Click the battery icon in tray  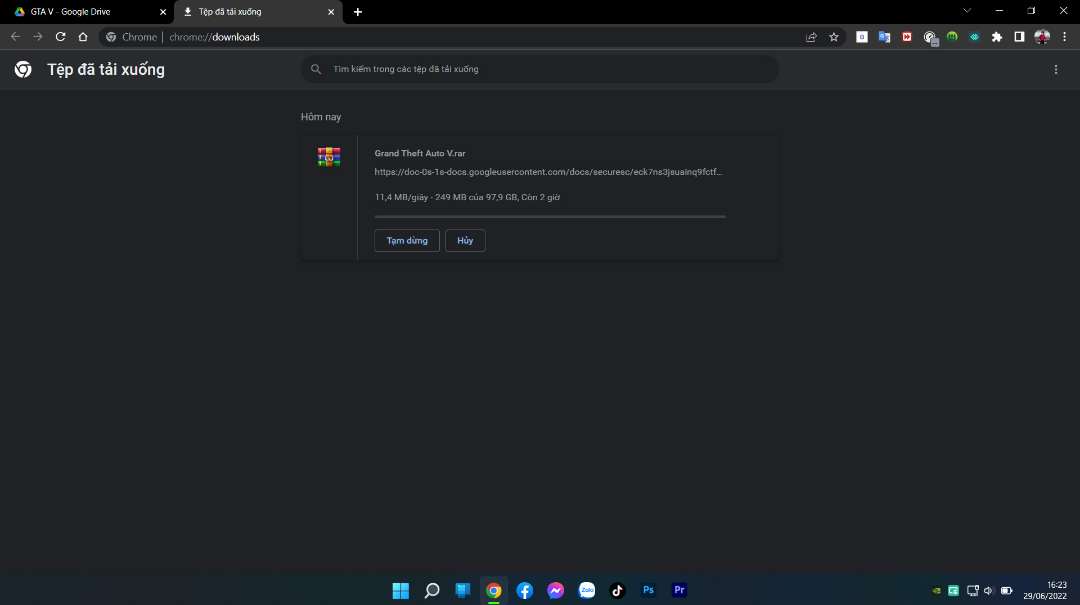(1006, 591)
